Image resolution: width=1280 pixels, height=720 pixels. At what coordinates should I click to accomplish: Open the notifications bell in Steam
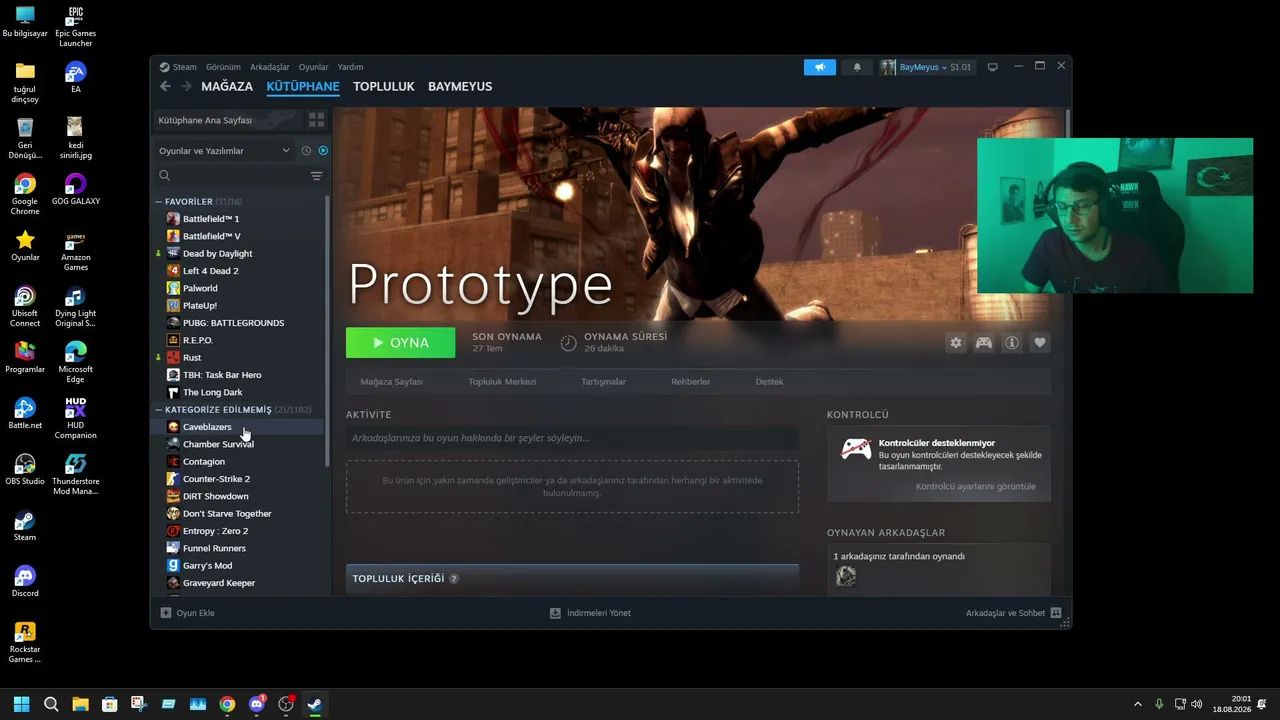click(857, 67)
